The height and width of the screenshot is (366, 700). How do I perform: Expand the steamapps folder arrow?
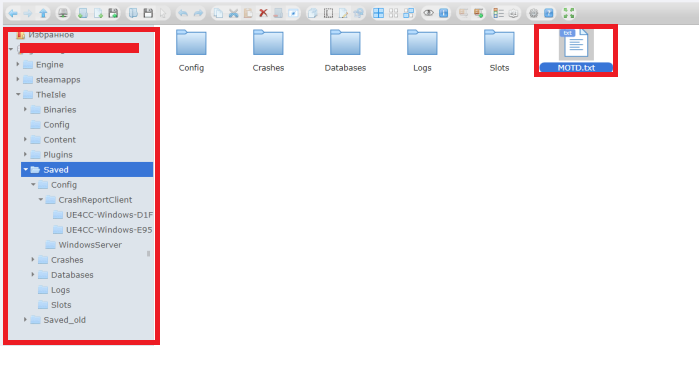tap(18, 79)
